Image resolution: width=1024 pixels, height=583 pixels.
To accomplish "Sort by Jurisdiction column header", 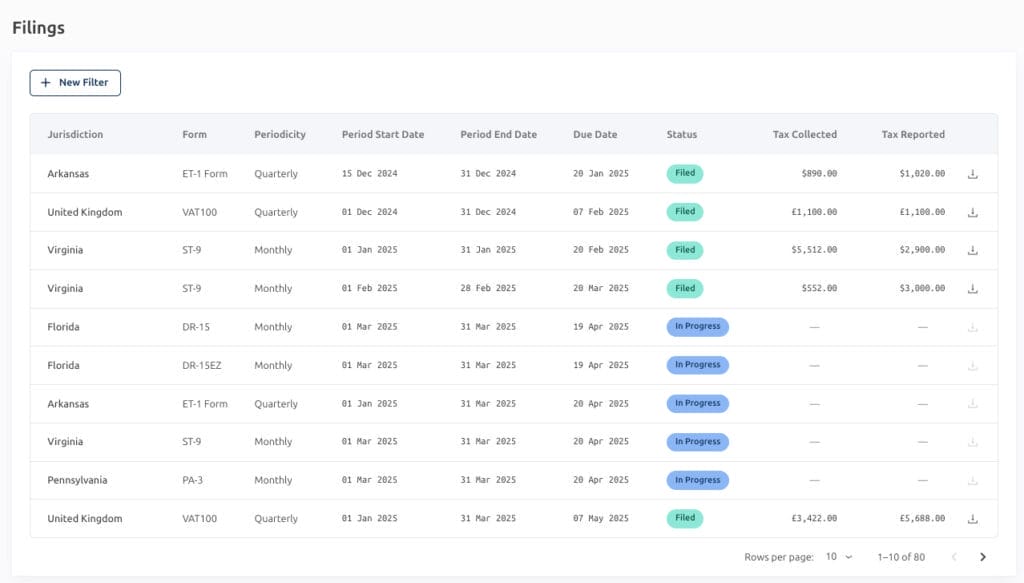I will (75, 134).
